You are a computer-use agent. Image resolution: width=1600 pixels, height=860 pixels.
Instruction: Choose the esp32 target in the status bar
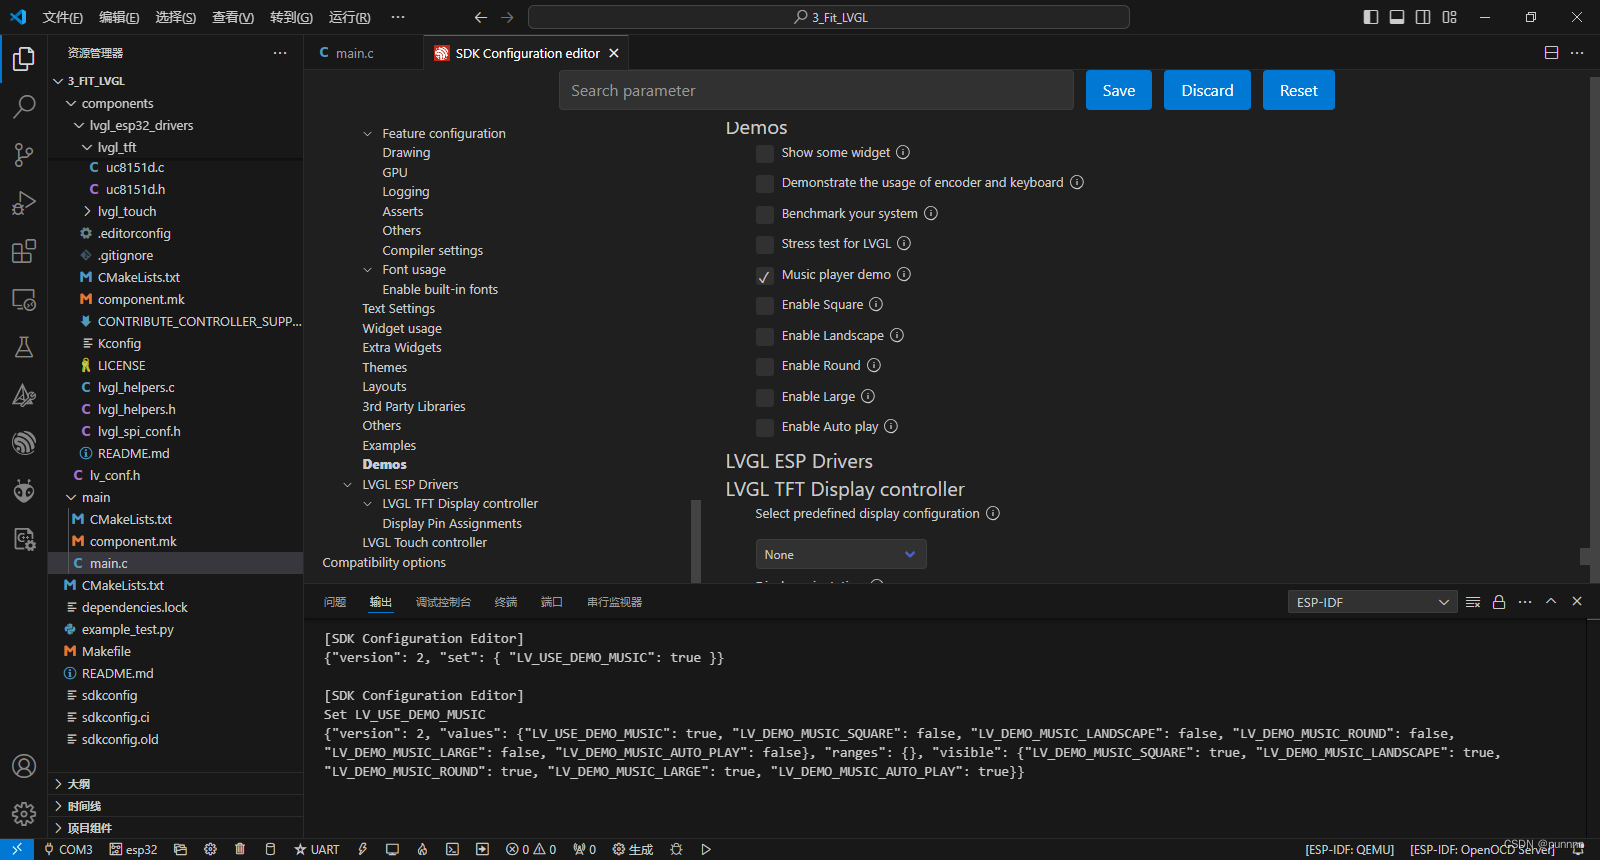coord(133,849)
